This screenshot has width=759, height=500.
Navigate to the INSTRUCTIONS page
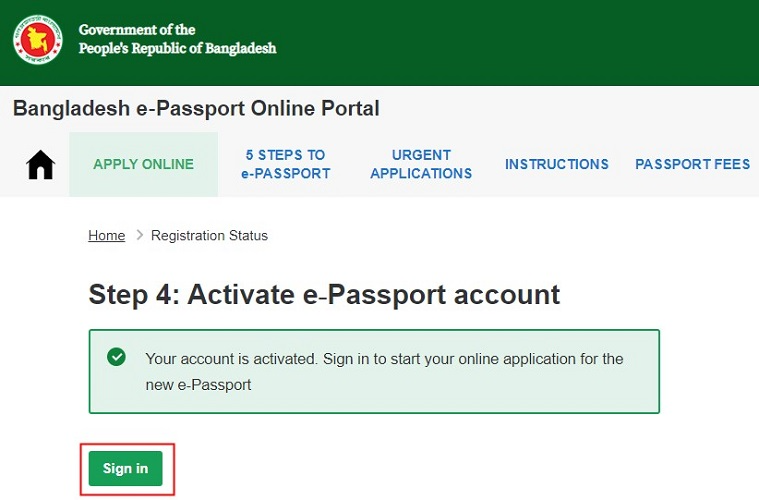[556, 164]
